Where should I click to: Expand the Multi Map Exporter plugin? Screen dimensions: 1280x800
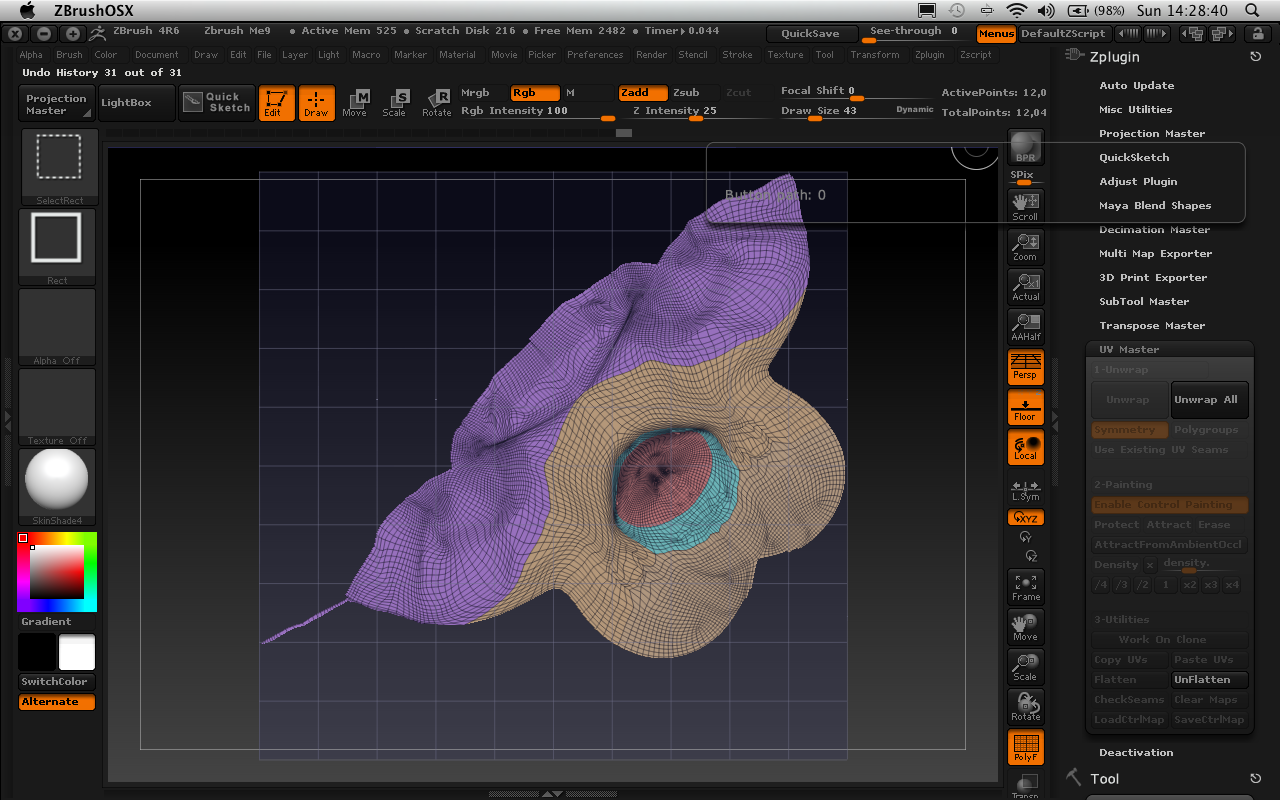click(1156, 254)
